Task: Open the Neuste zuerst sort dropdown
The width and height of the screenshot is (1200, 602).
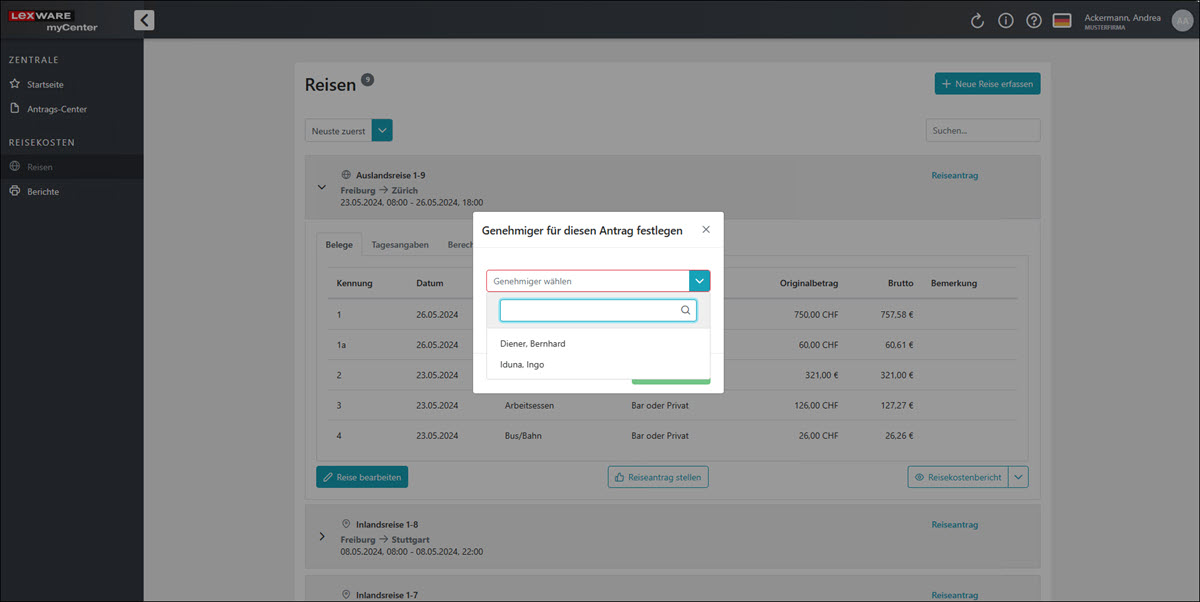Action: (x=382, y=131)
